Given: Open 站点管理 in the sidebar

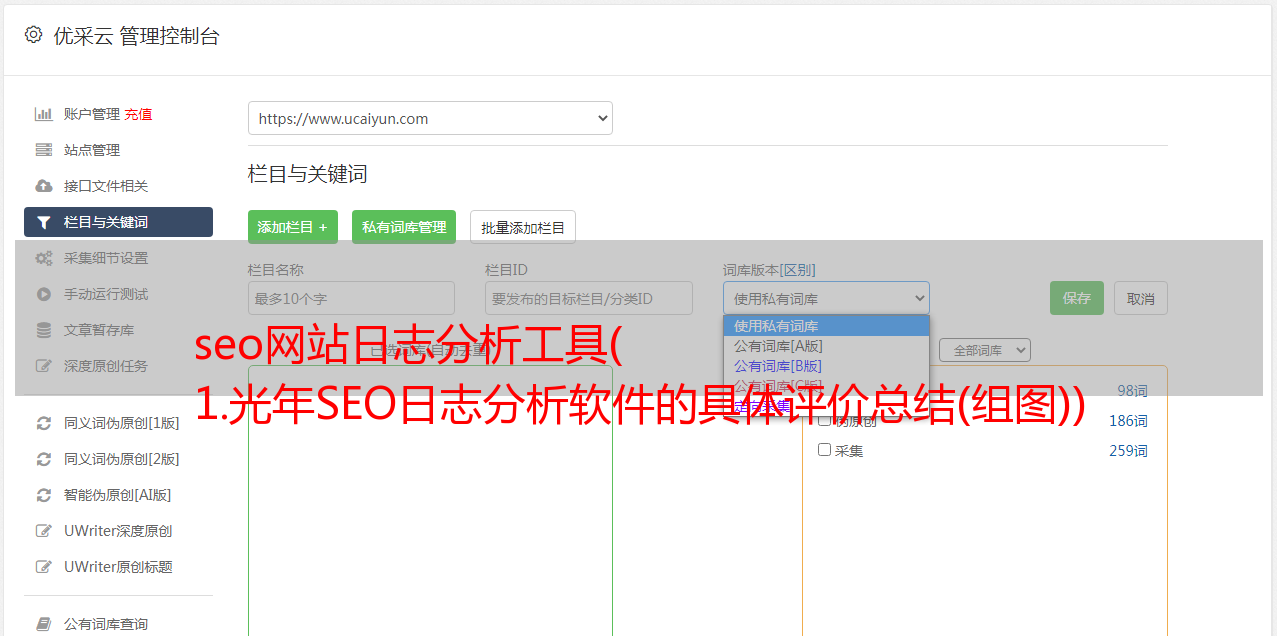Looking at the screenshot, I should coord(92,150).
